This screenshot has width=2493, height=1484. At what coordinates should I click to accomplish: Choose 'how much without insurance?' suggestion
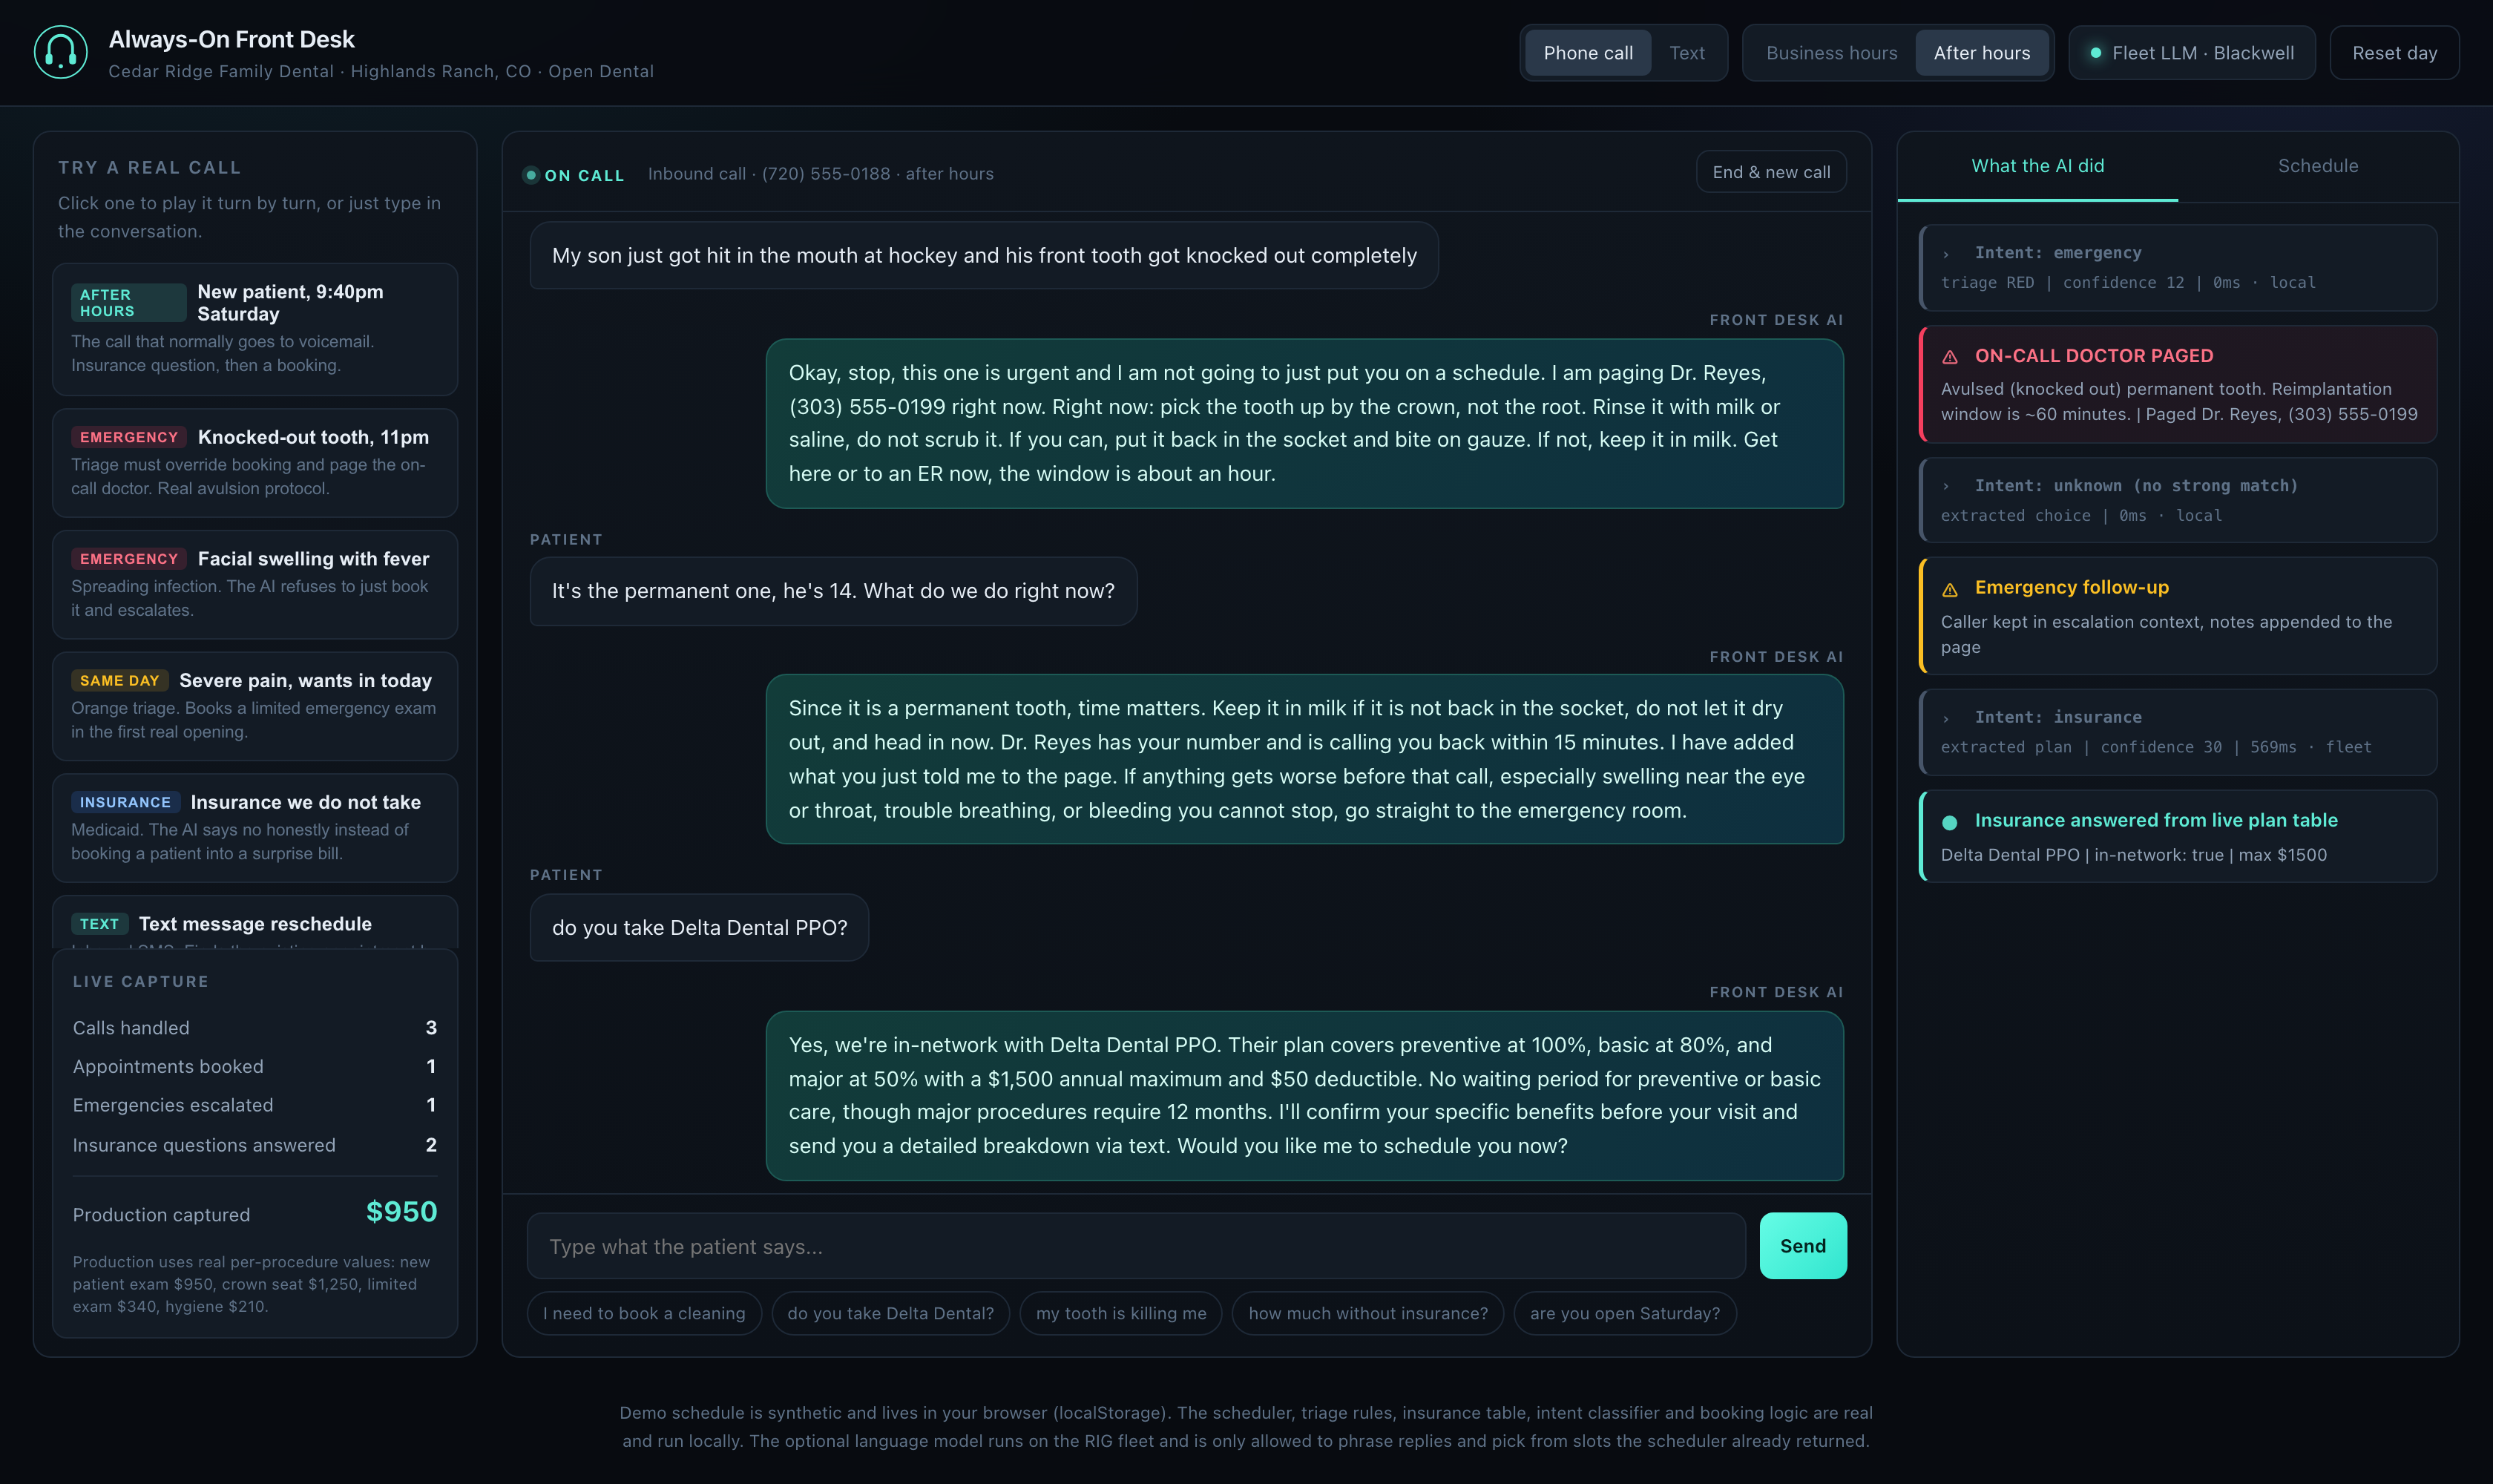(x=1367, y=1313)
